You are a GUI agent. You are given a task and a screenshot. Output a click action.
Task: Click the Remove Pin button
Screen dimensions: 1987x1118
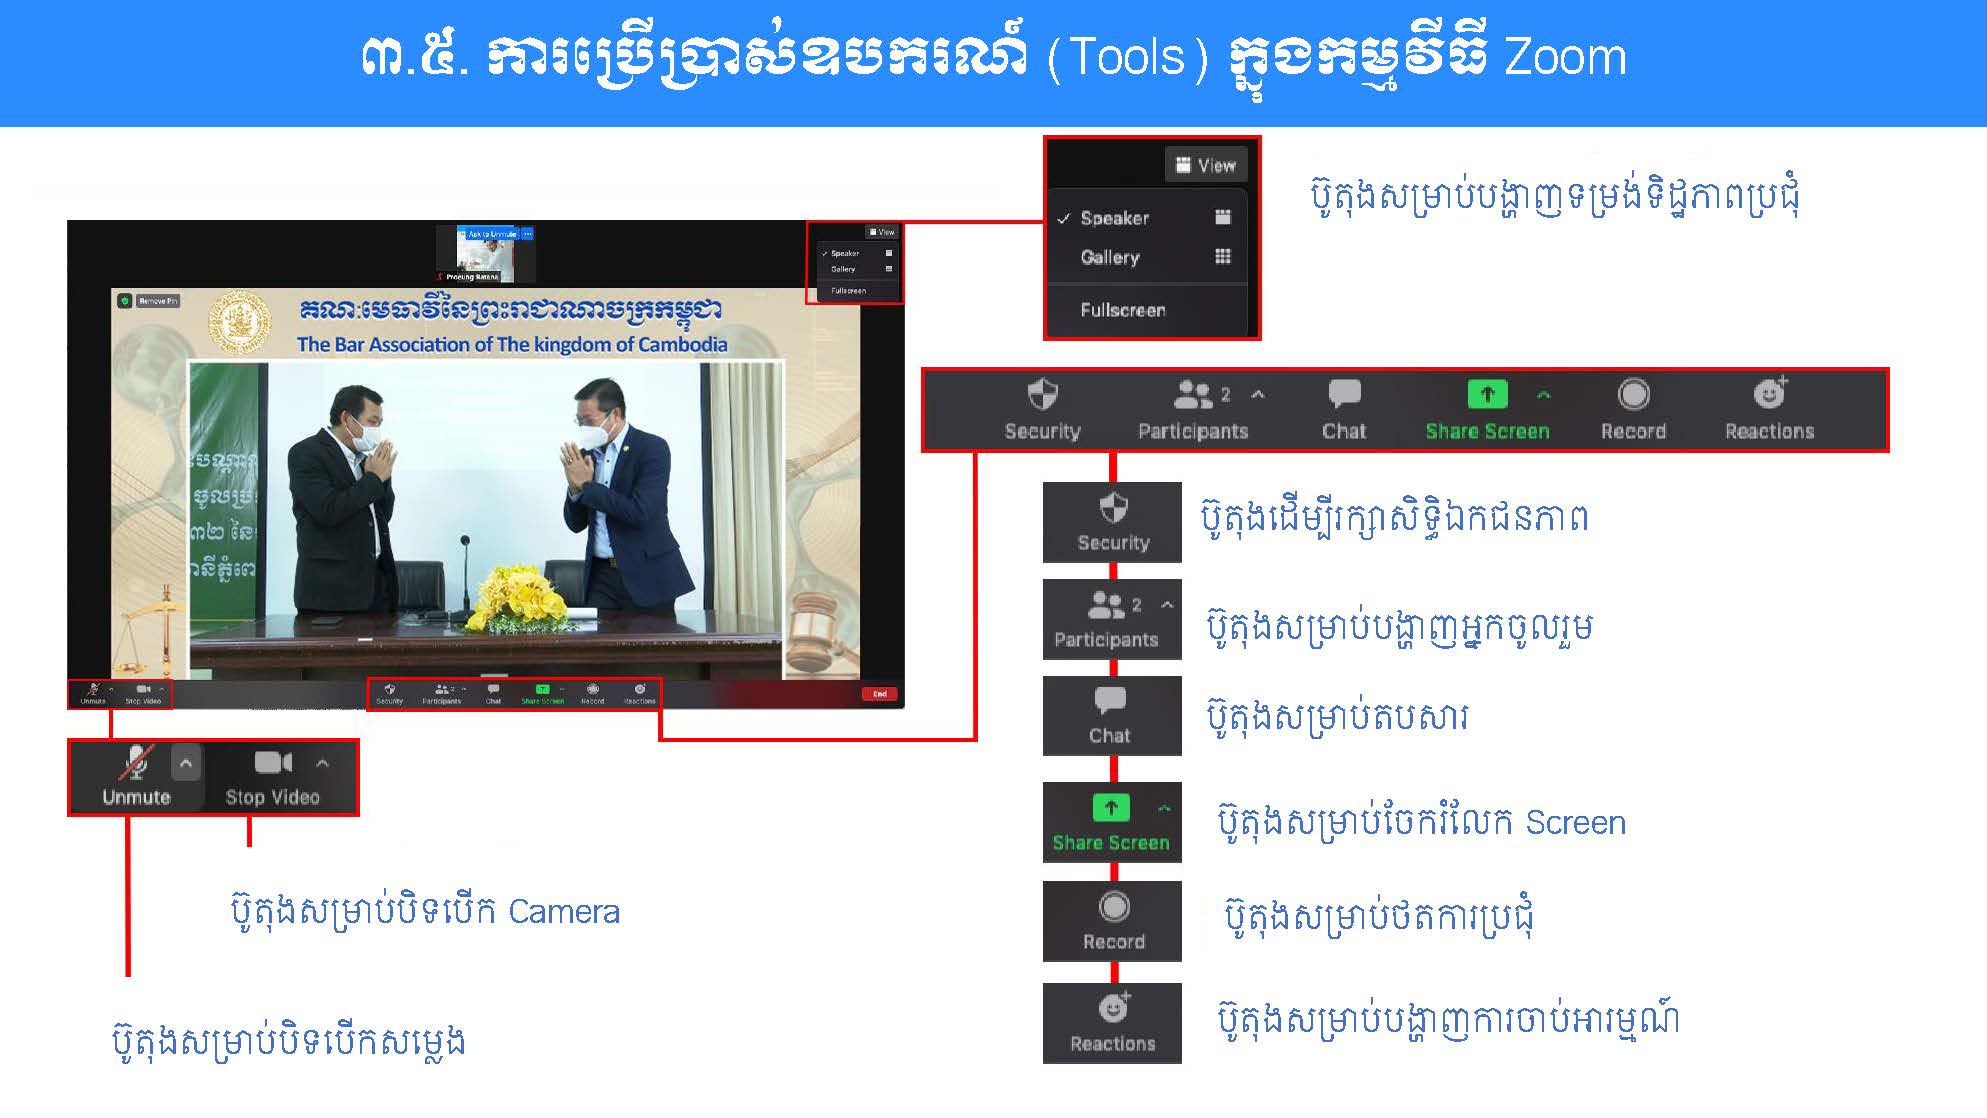coord(158,300)
